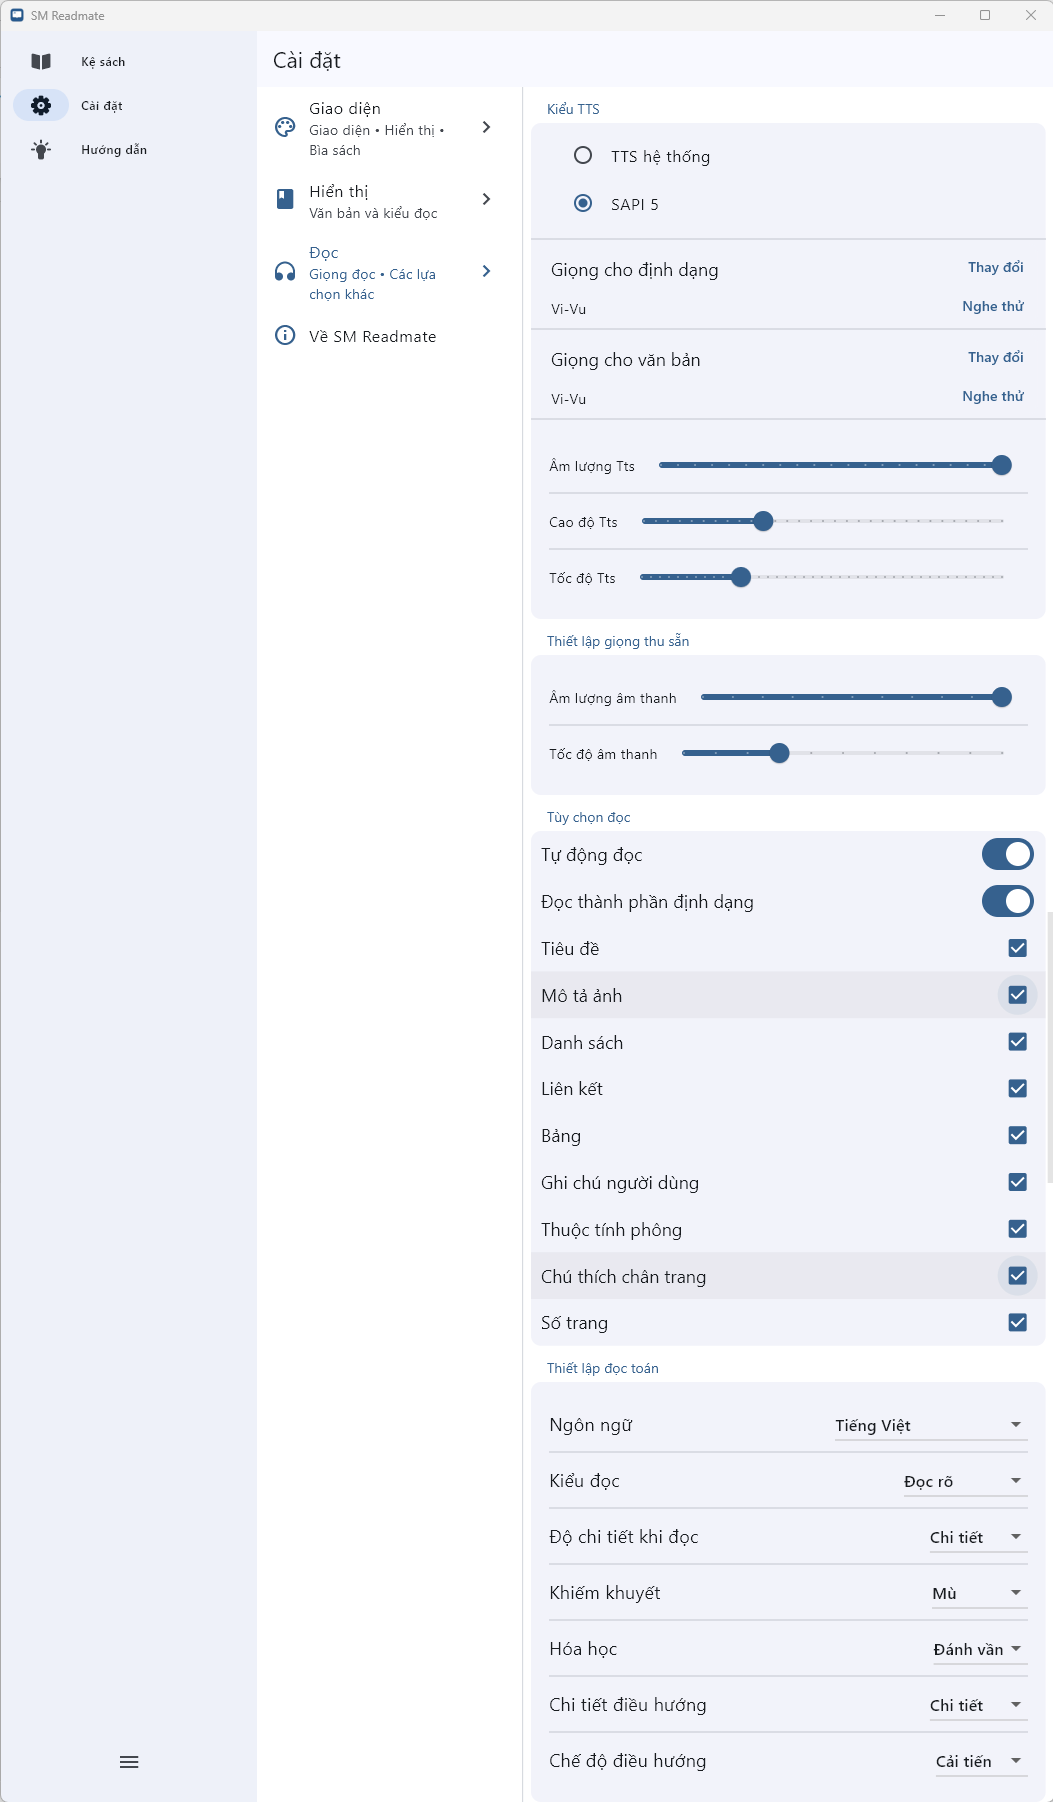Click the hamburger menu icon in the sidebar
1053x1802 pixels.
click(x=129, y=1762)
